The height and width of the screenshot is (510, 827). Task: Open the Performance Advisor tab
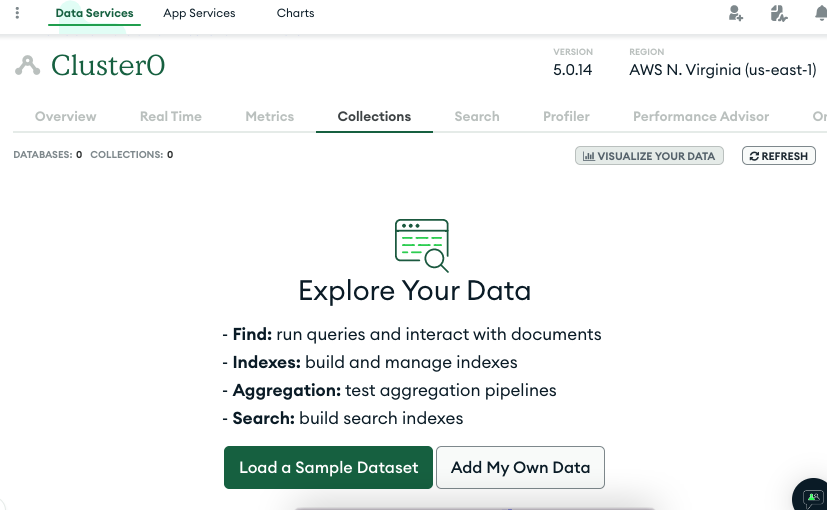click(x=701, y=117)
